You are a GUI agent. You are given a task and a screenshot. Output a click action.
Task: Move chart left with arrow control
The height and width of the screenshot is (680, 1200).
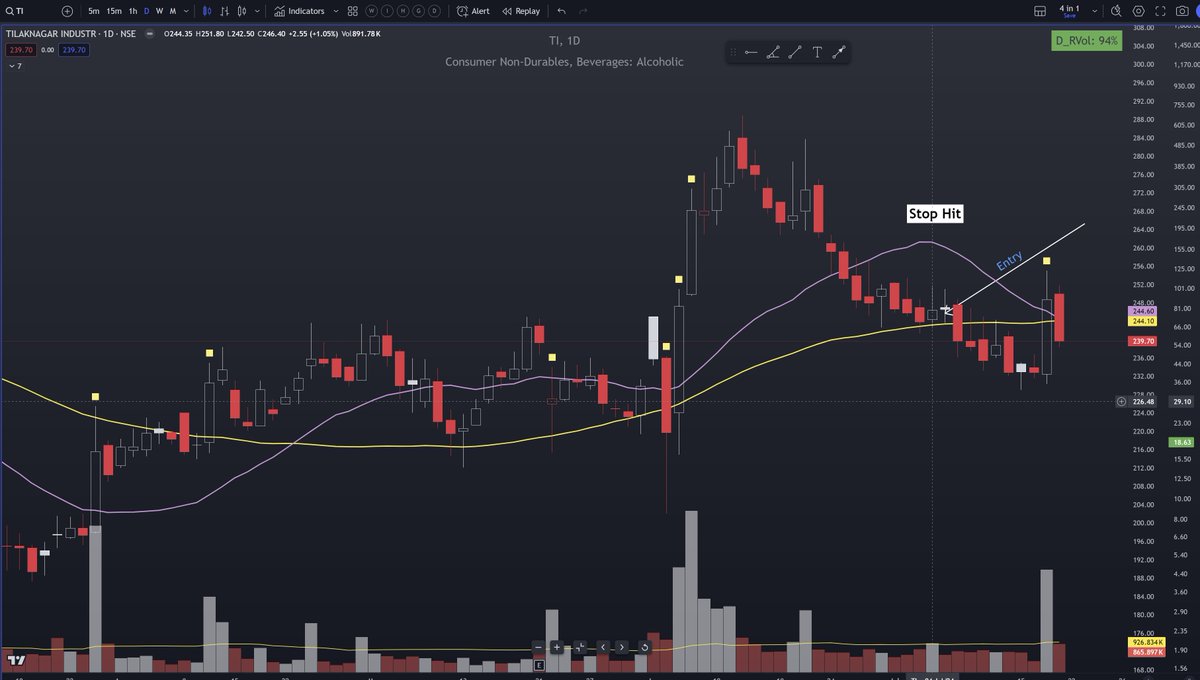click(603, 647)
